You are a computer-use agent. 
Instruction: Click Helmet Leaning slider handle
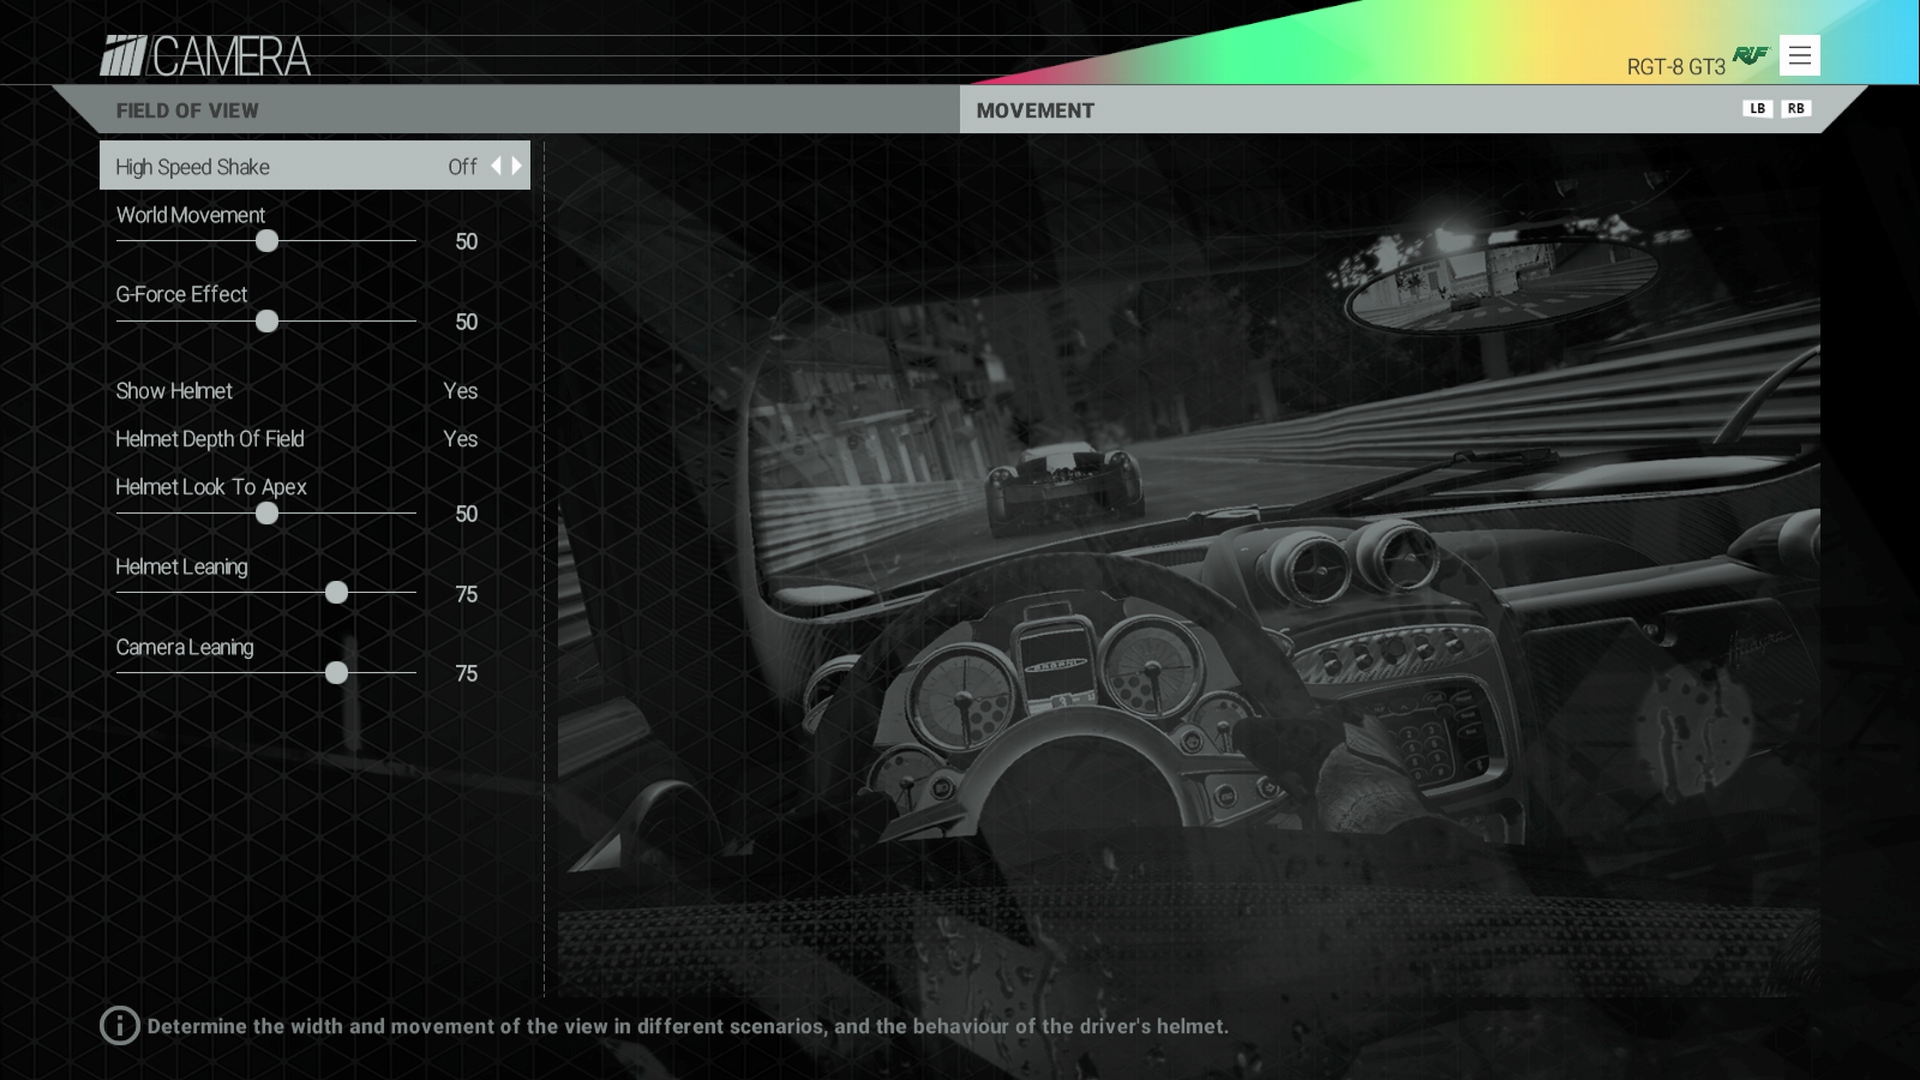pos(337,593)
